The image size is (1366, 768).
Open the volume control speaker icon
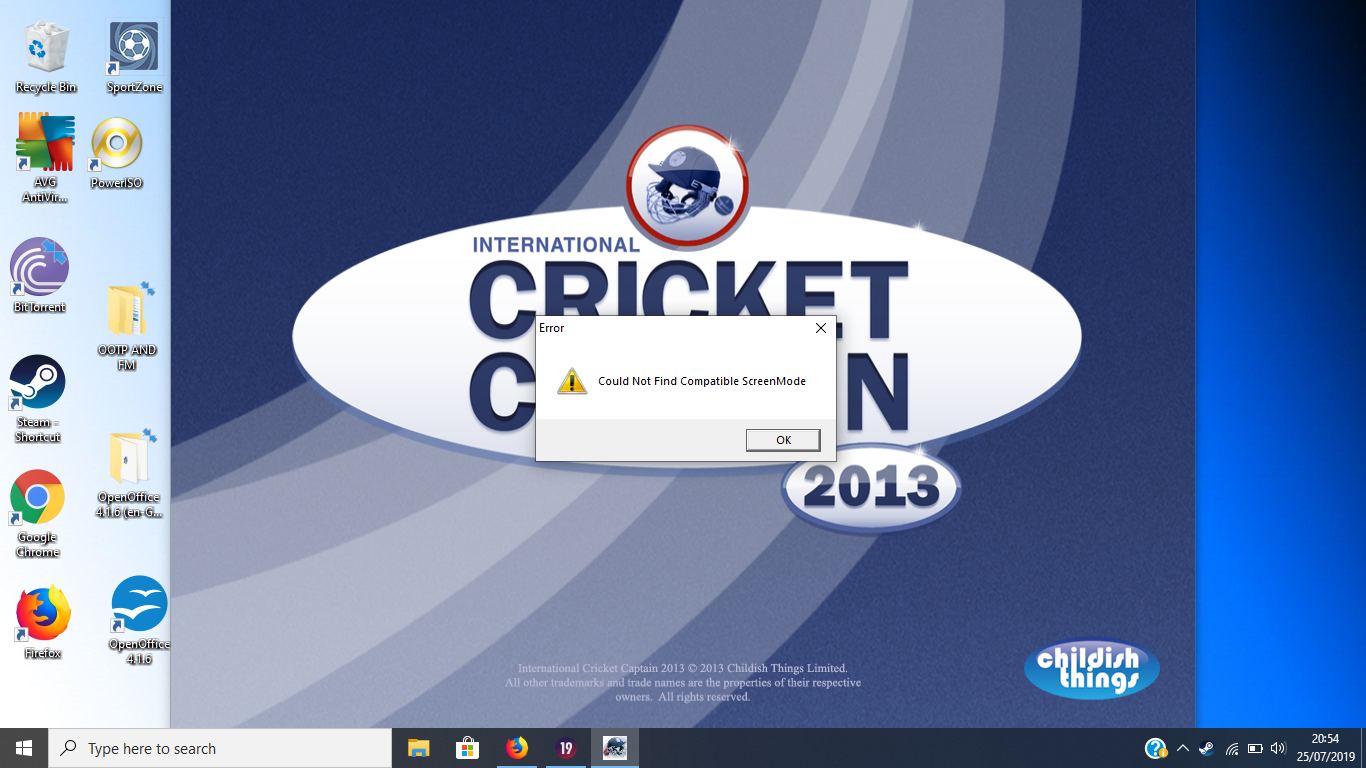pyautogui.click(x=1278, y=748)
